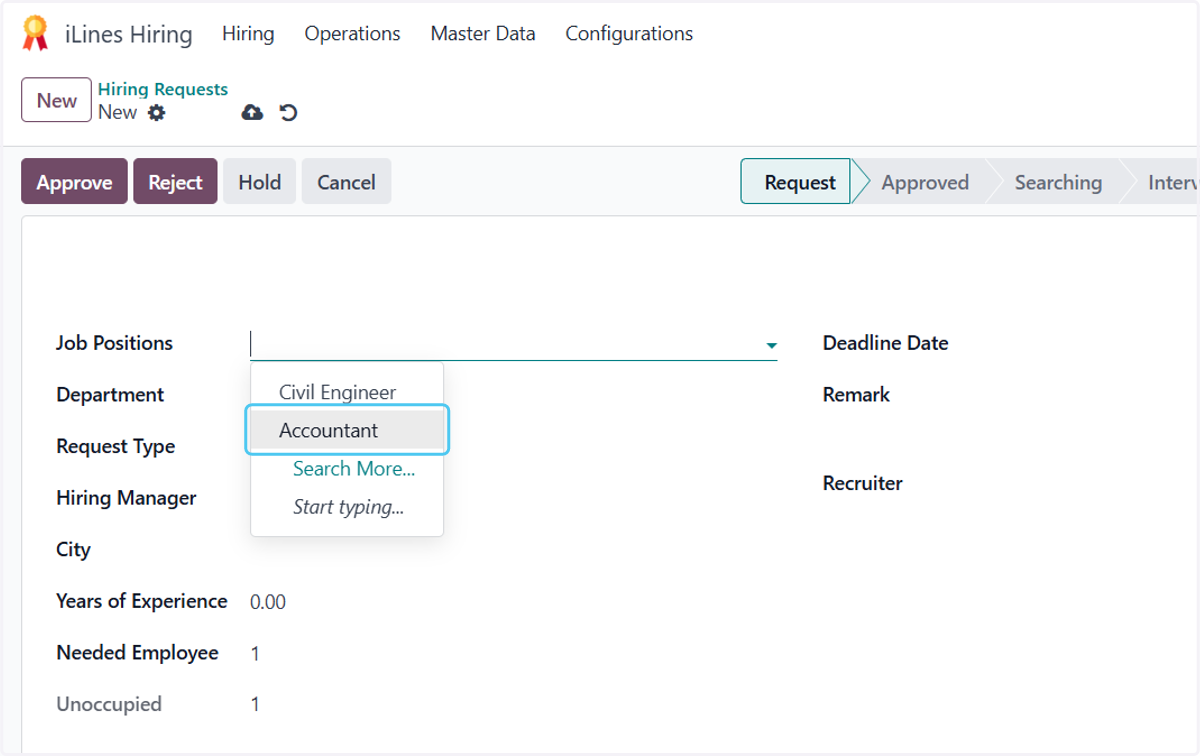Click the Job Positions field label
This screenshot has width=1200, height=756.
tap(114, 343)
